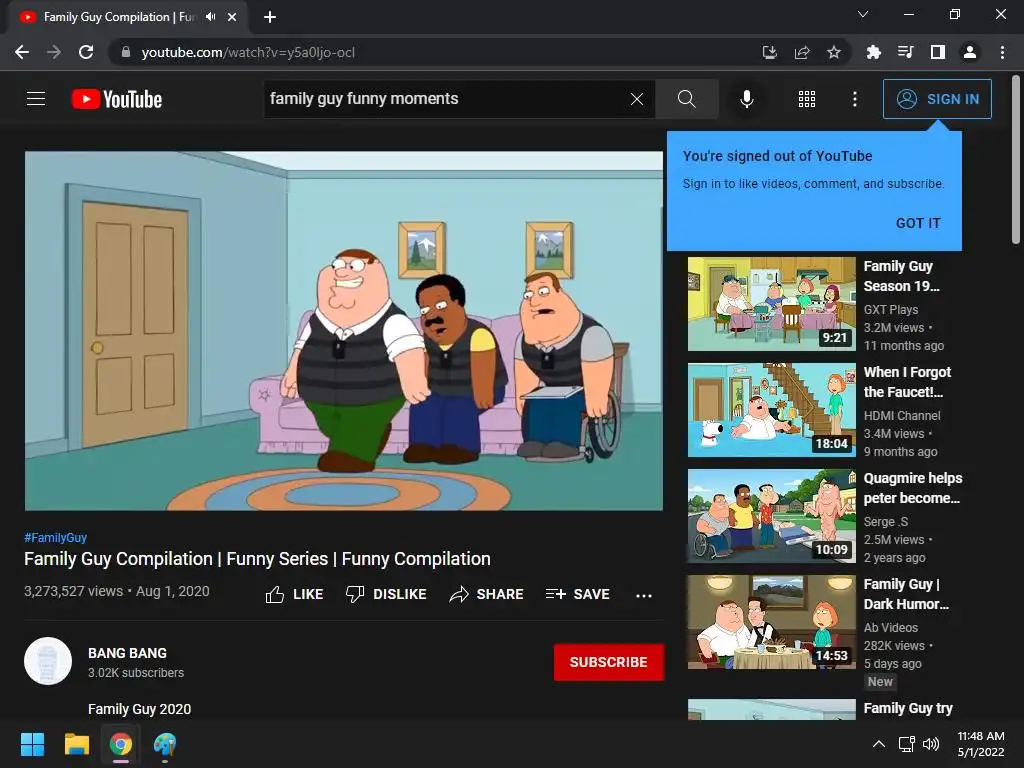Open the BANG BANG channel avatar
Screen dimensions: 1024x768
pyautogui.click(x=48, y=661)
